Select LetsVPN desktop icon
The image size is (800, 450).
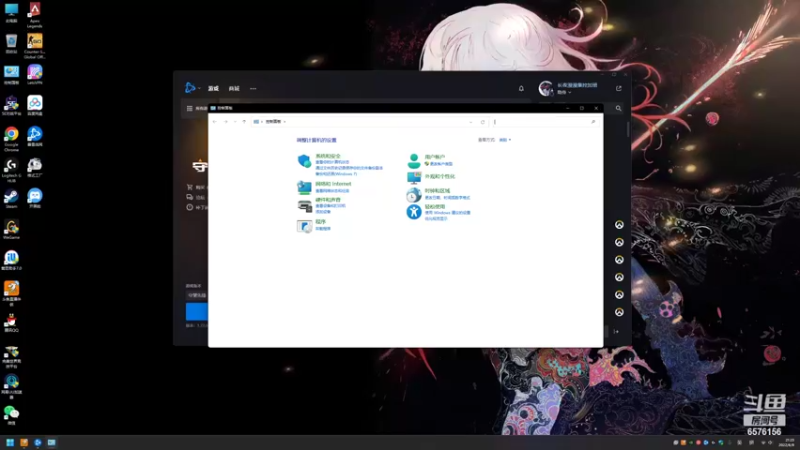35,74
